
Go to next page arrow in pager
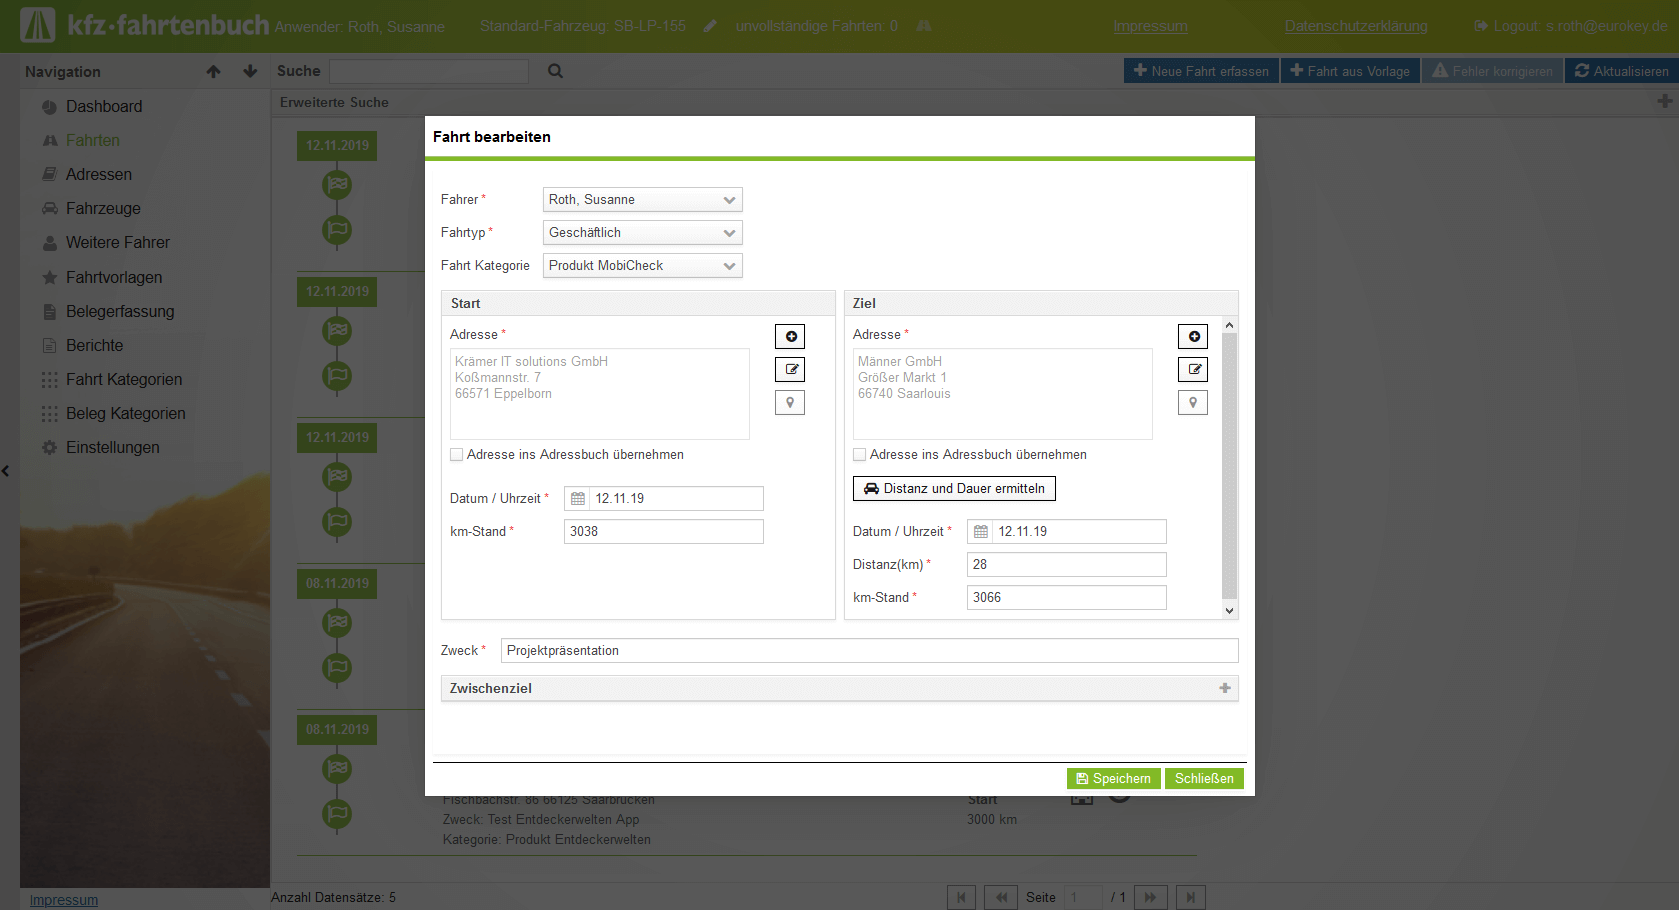click(x=1150, y=897)
